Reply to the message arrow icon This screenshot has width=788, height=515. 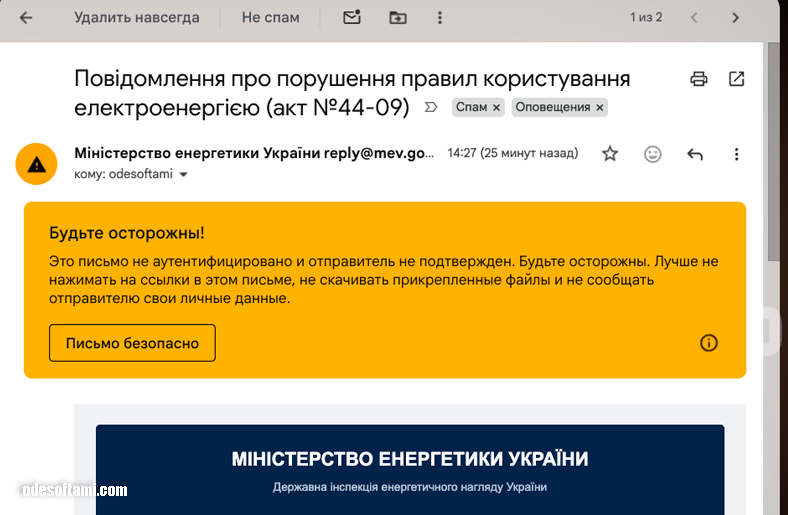(695, 154)
